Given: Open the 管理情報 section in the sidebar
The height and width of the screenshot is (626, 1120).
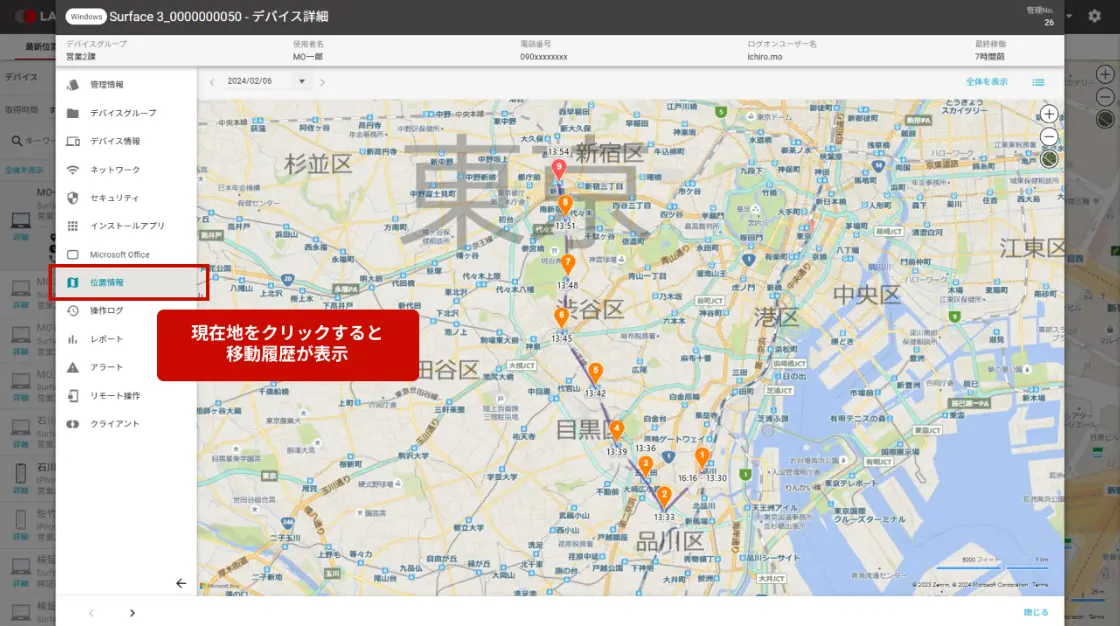Looking at the screenshot, I should [x=126, y=84].
